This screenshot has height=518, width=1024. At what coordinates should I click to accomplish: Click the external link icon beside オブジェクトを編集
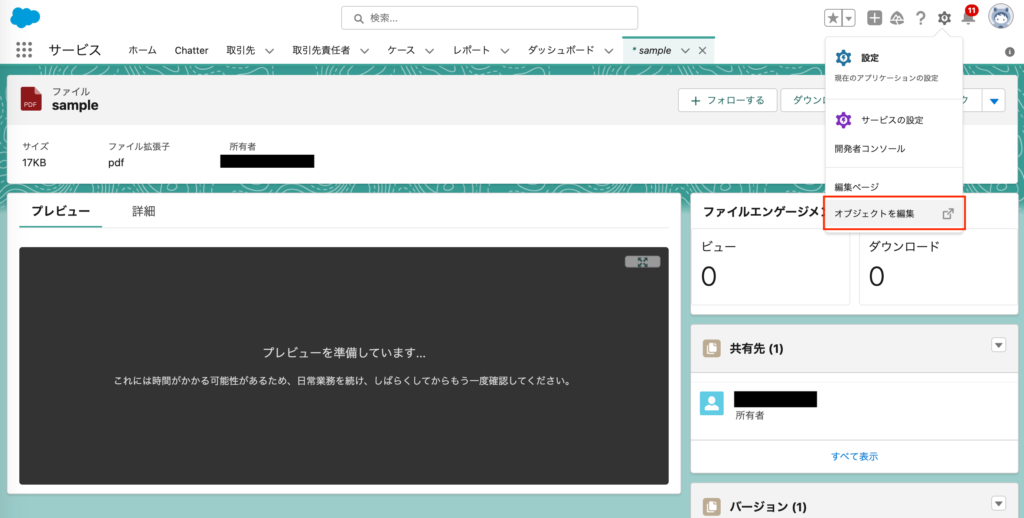point(948,214)
